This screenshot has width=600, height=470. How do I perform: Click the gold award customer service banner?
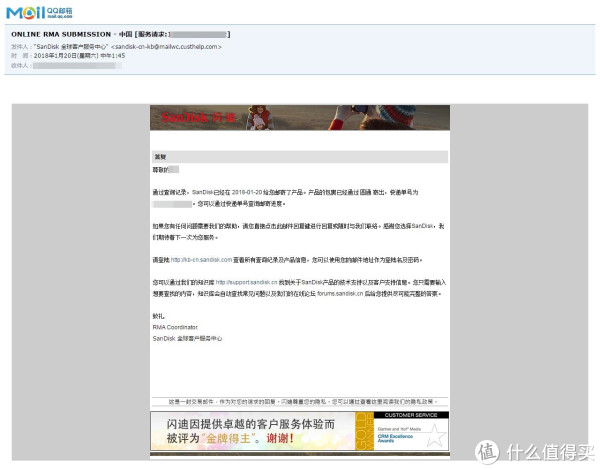point(300,431)
